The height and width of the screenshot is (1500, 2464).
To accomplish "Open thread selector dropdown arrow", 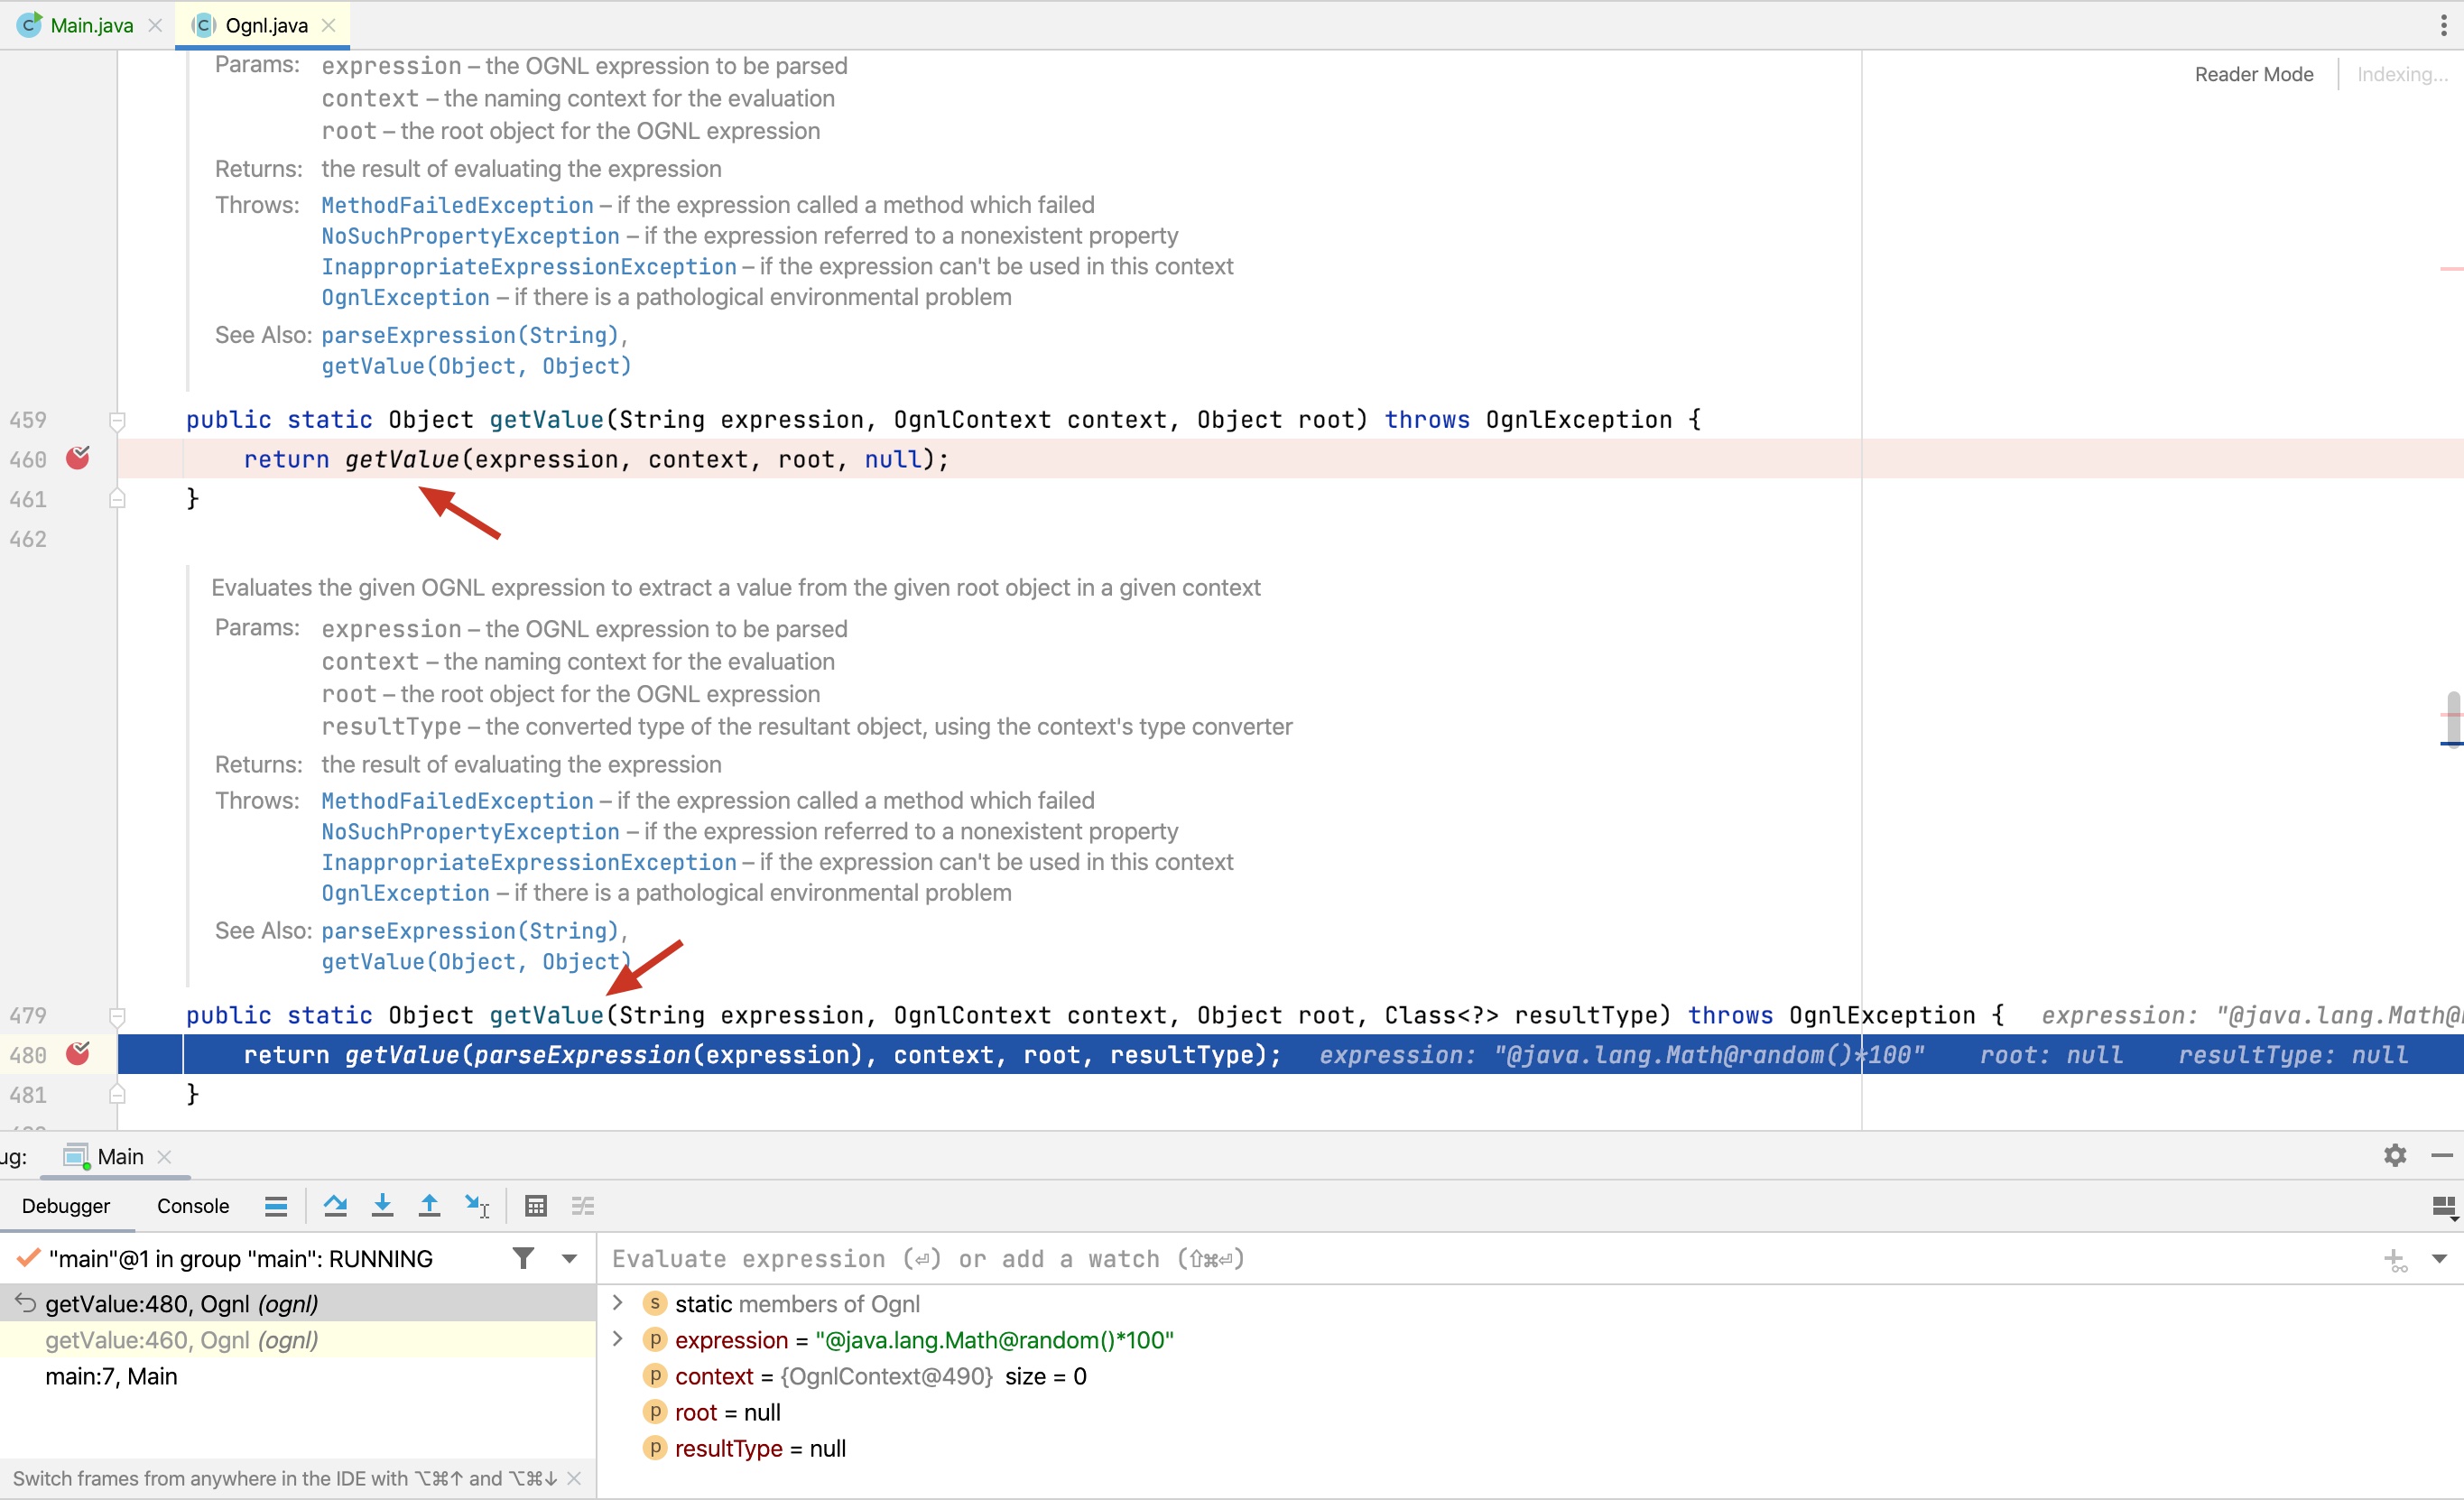I will click(569, 1258).
